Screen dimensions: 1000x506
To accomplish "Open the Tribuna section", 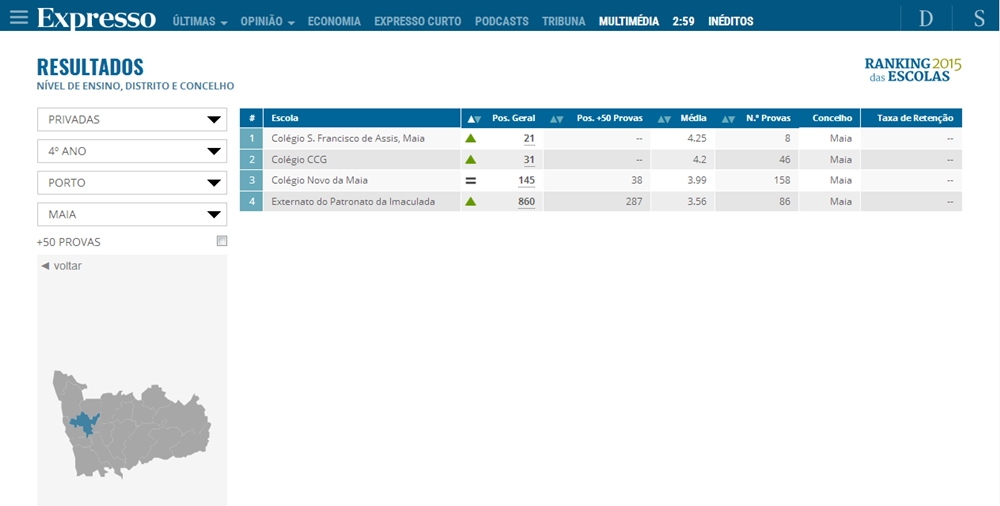I will tap(564, 22).
